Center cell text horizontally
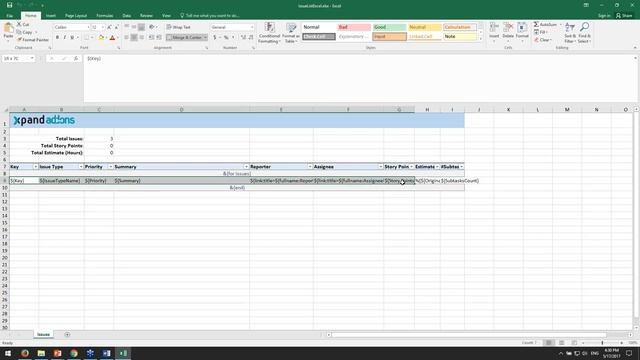Viewport: 640px width, 360px height. coord(134,38)
